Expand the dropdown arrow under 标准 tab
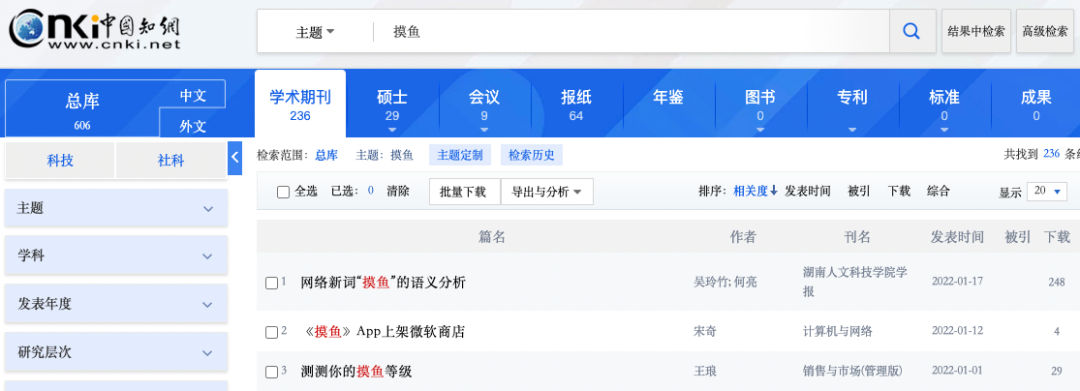Image resolution: width=1080 pixels, height=391 pixels. [944, 129]
